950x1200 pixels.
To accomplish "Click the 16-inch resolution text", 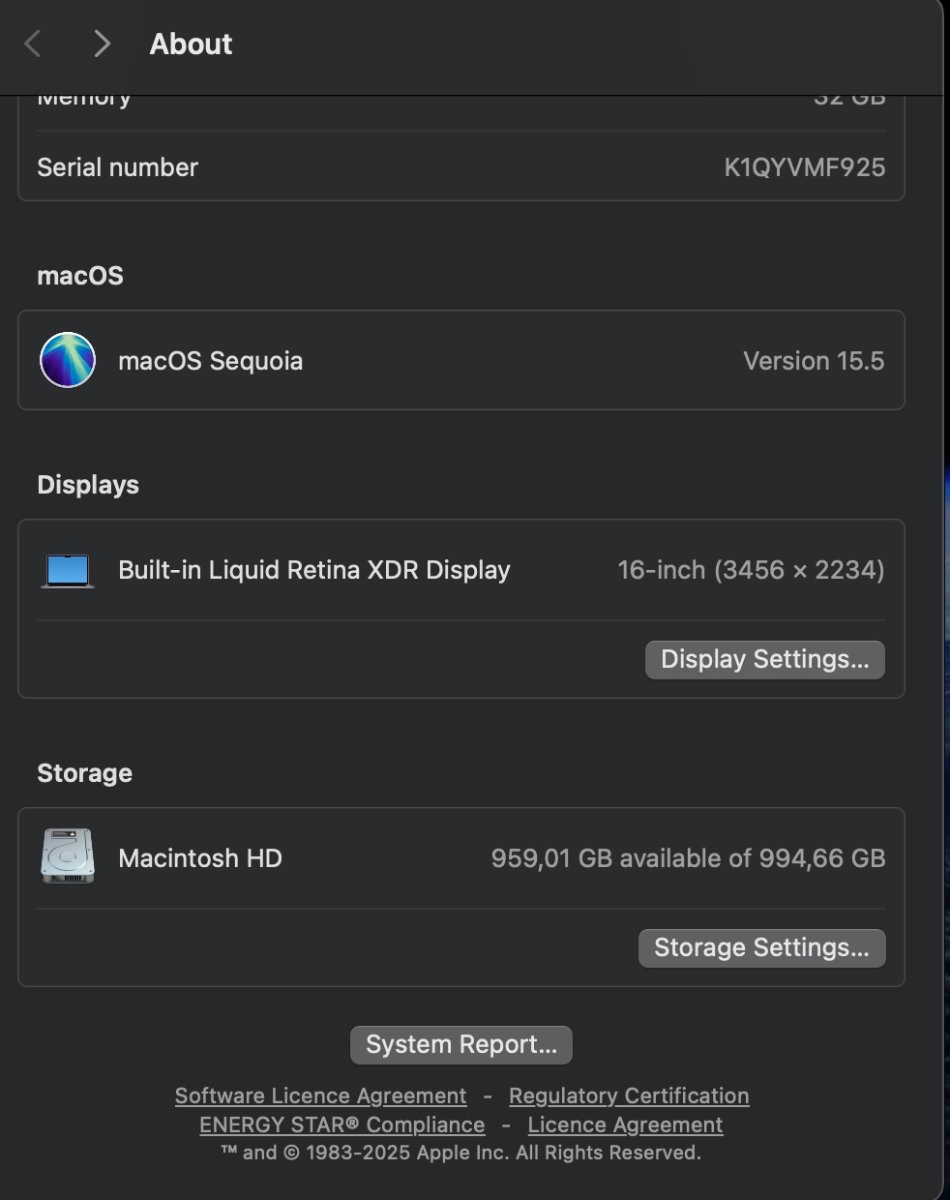I will [x=751, y=570].
